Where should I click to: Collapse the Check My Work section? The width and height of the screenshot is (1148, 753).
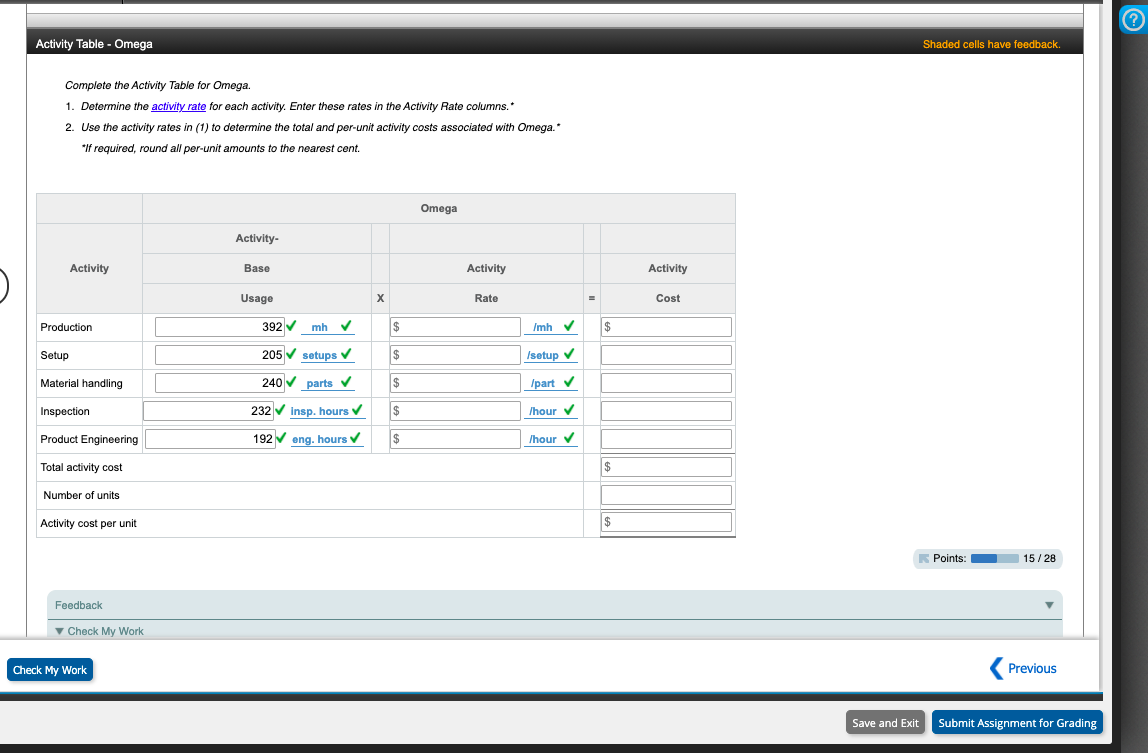point(60,631)
